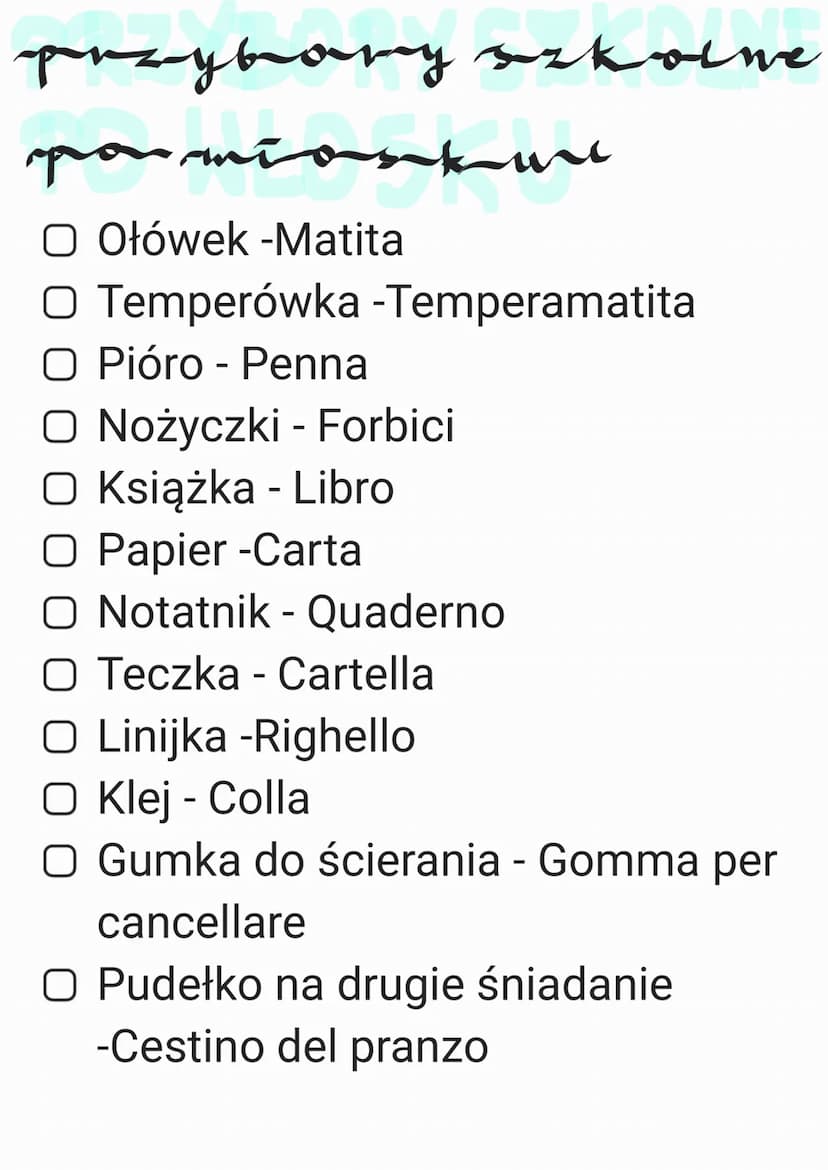828x1170 pixels.
Task: Mark the Nożyczki - Forbici checkbox
Action: click(60, 426)
